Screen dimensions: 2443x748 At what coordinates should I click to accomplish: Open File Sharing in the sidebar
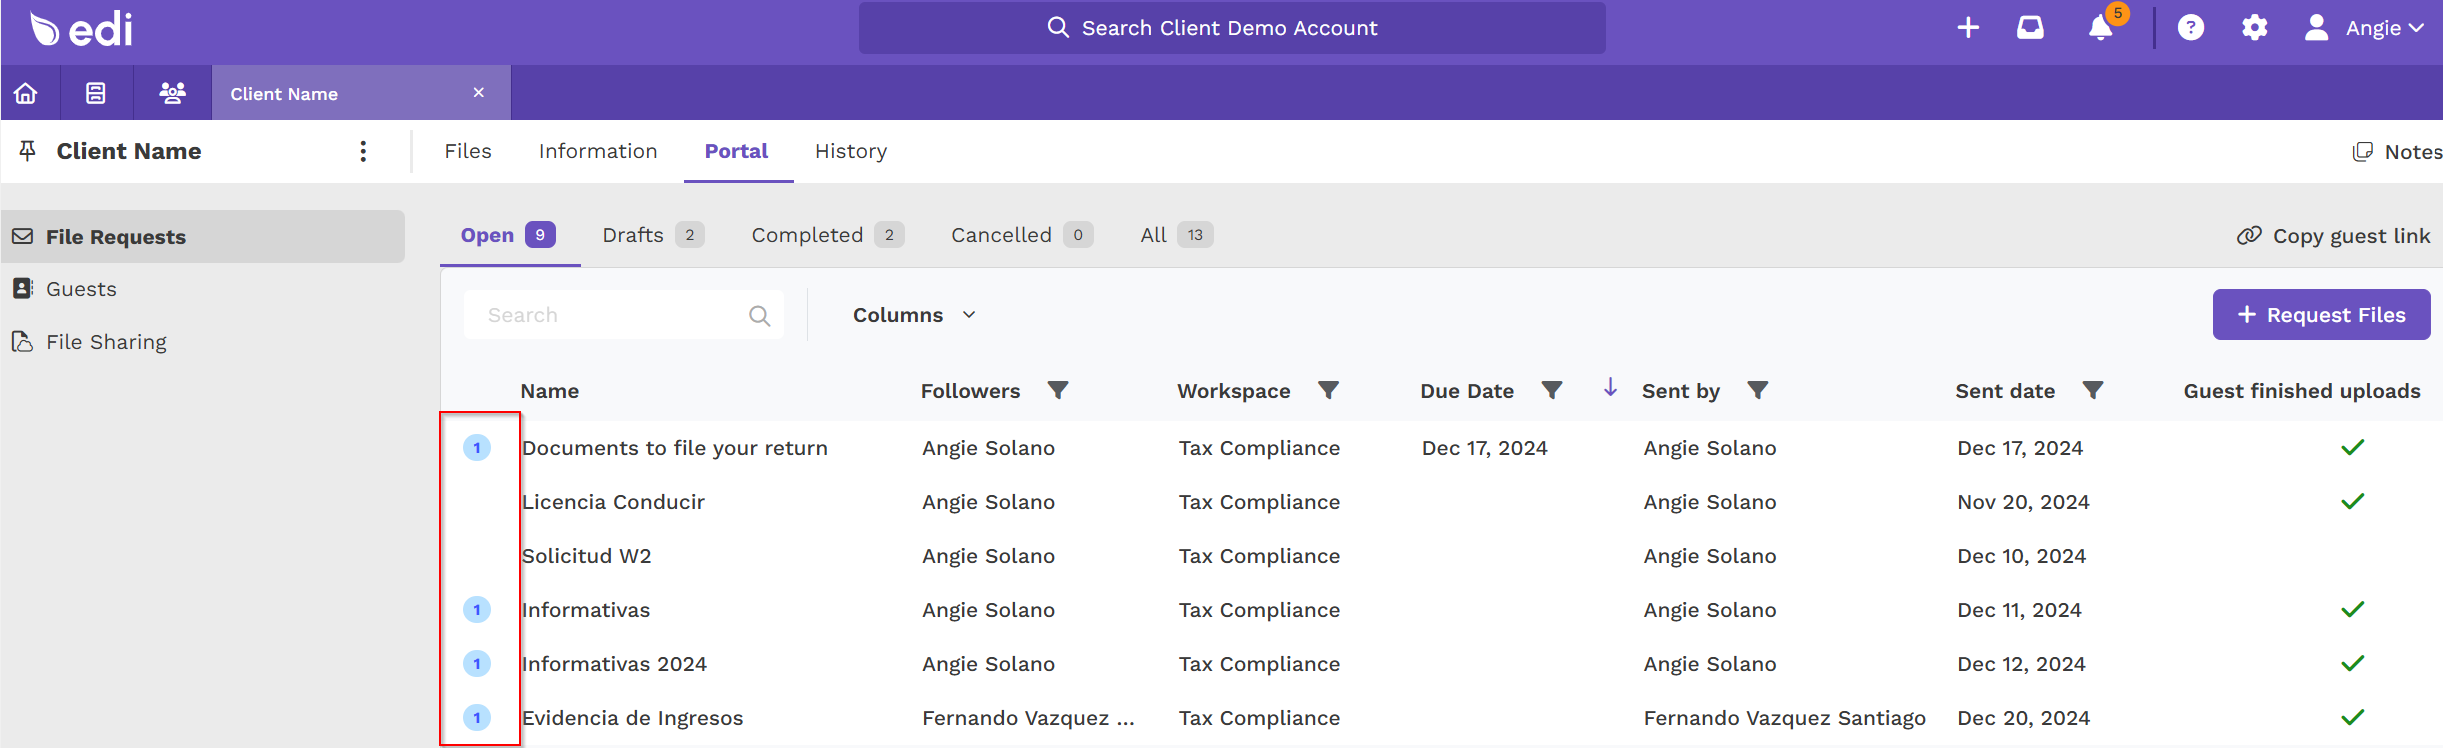[x=90, y=342]
